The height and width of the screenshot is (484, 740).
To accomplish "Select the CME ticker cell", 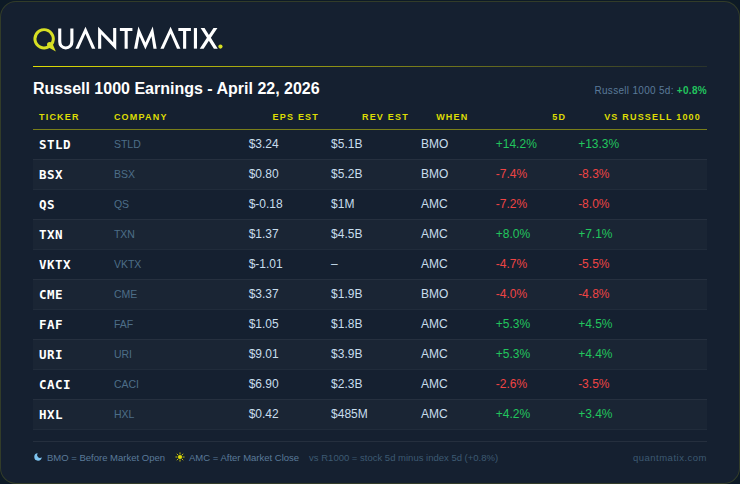I will click(x=51, y=295).
